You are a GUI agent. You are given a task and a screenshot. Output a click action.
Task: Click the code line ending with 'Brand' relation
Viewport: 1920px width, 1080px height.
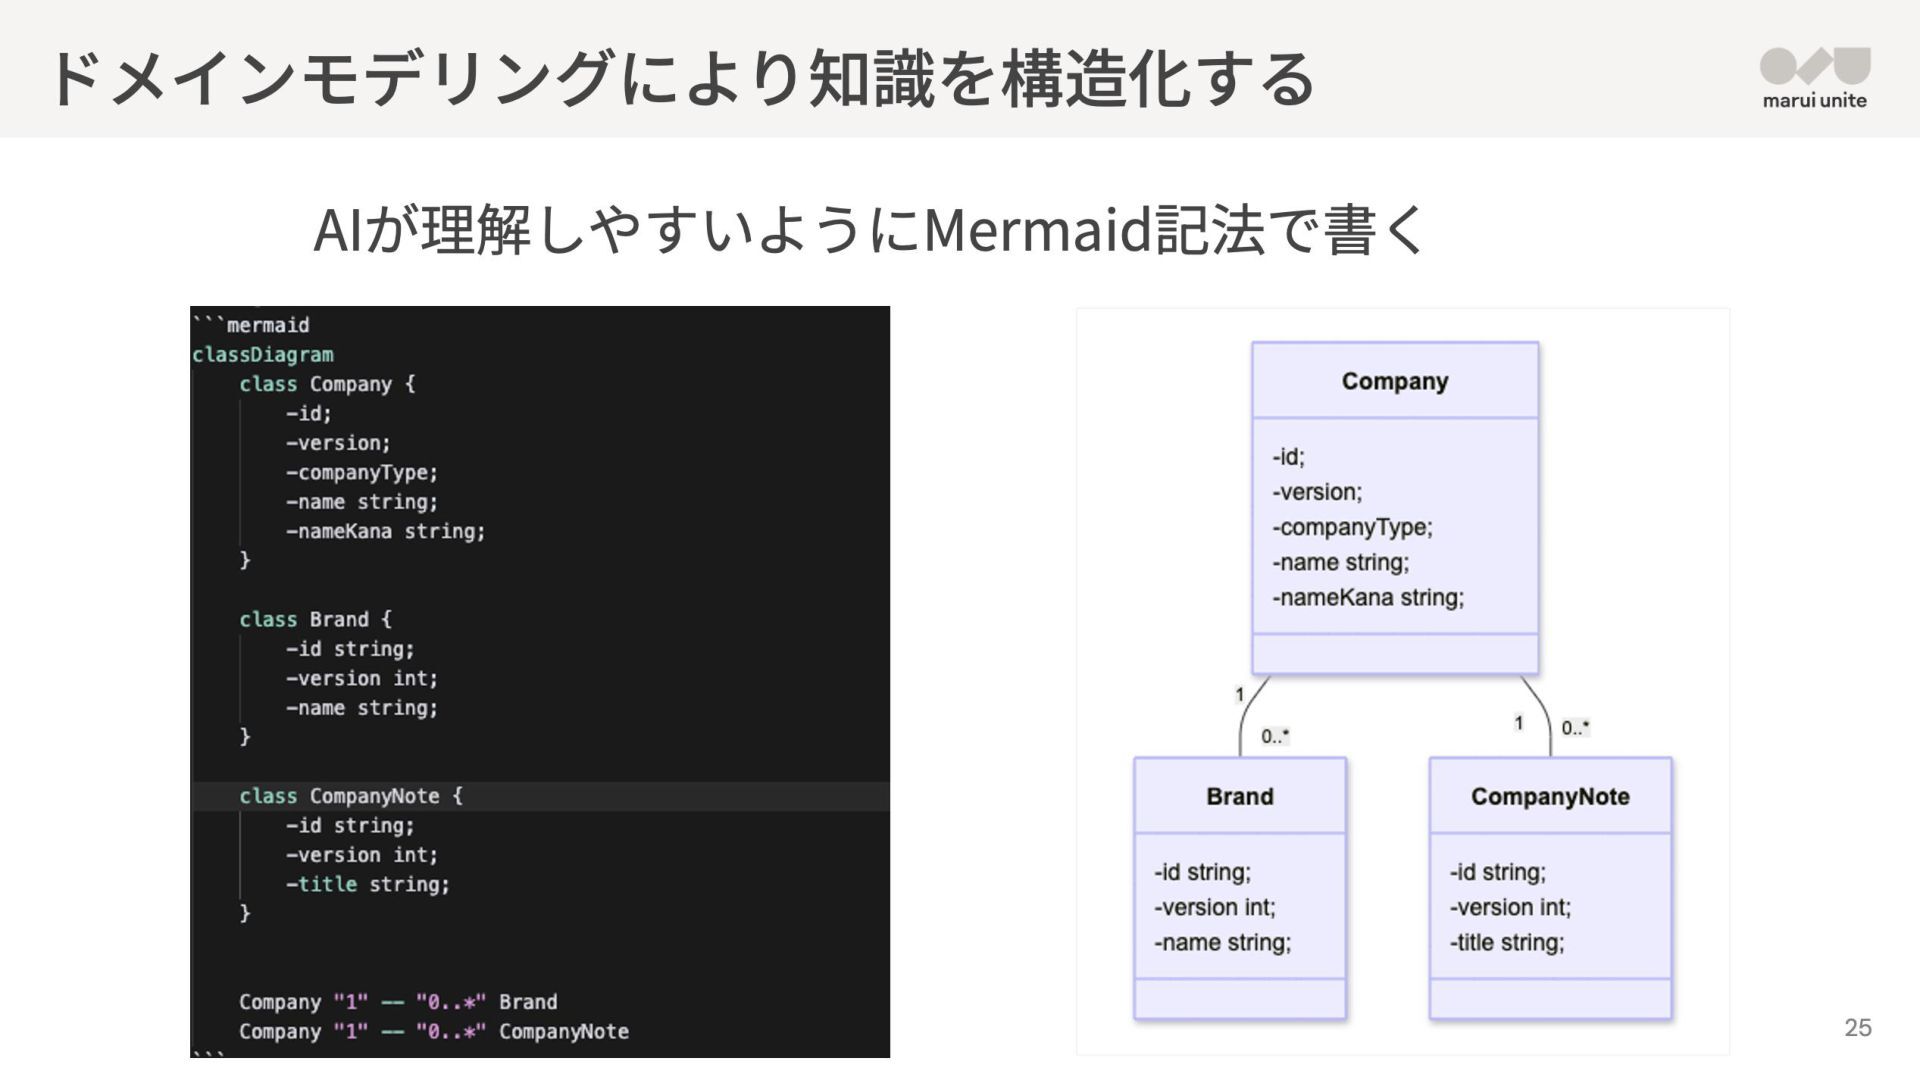click(398, 1002)
